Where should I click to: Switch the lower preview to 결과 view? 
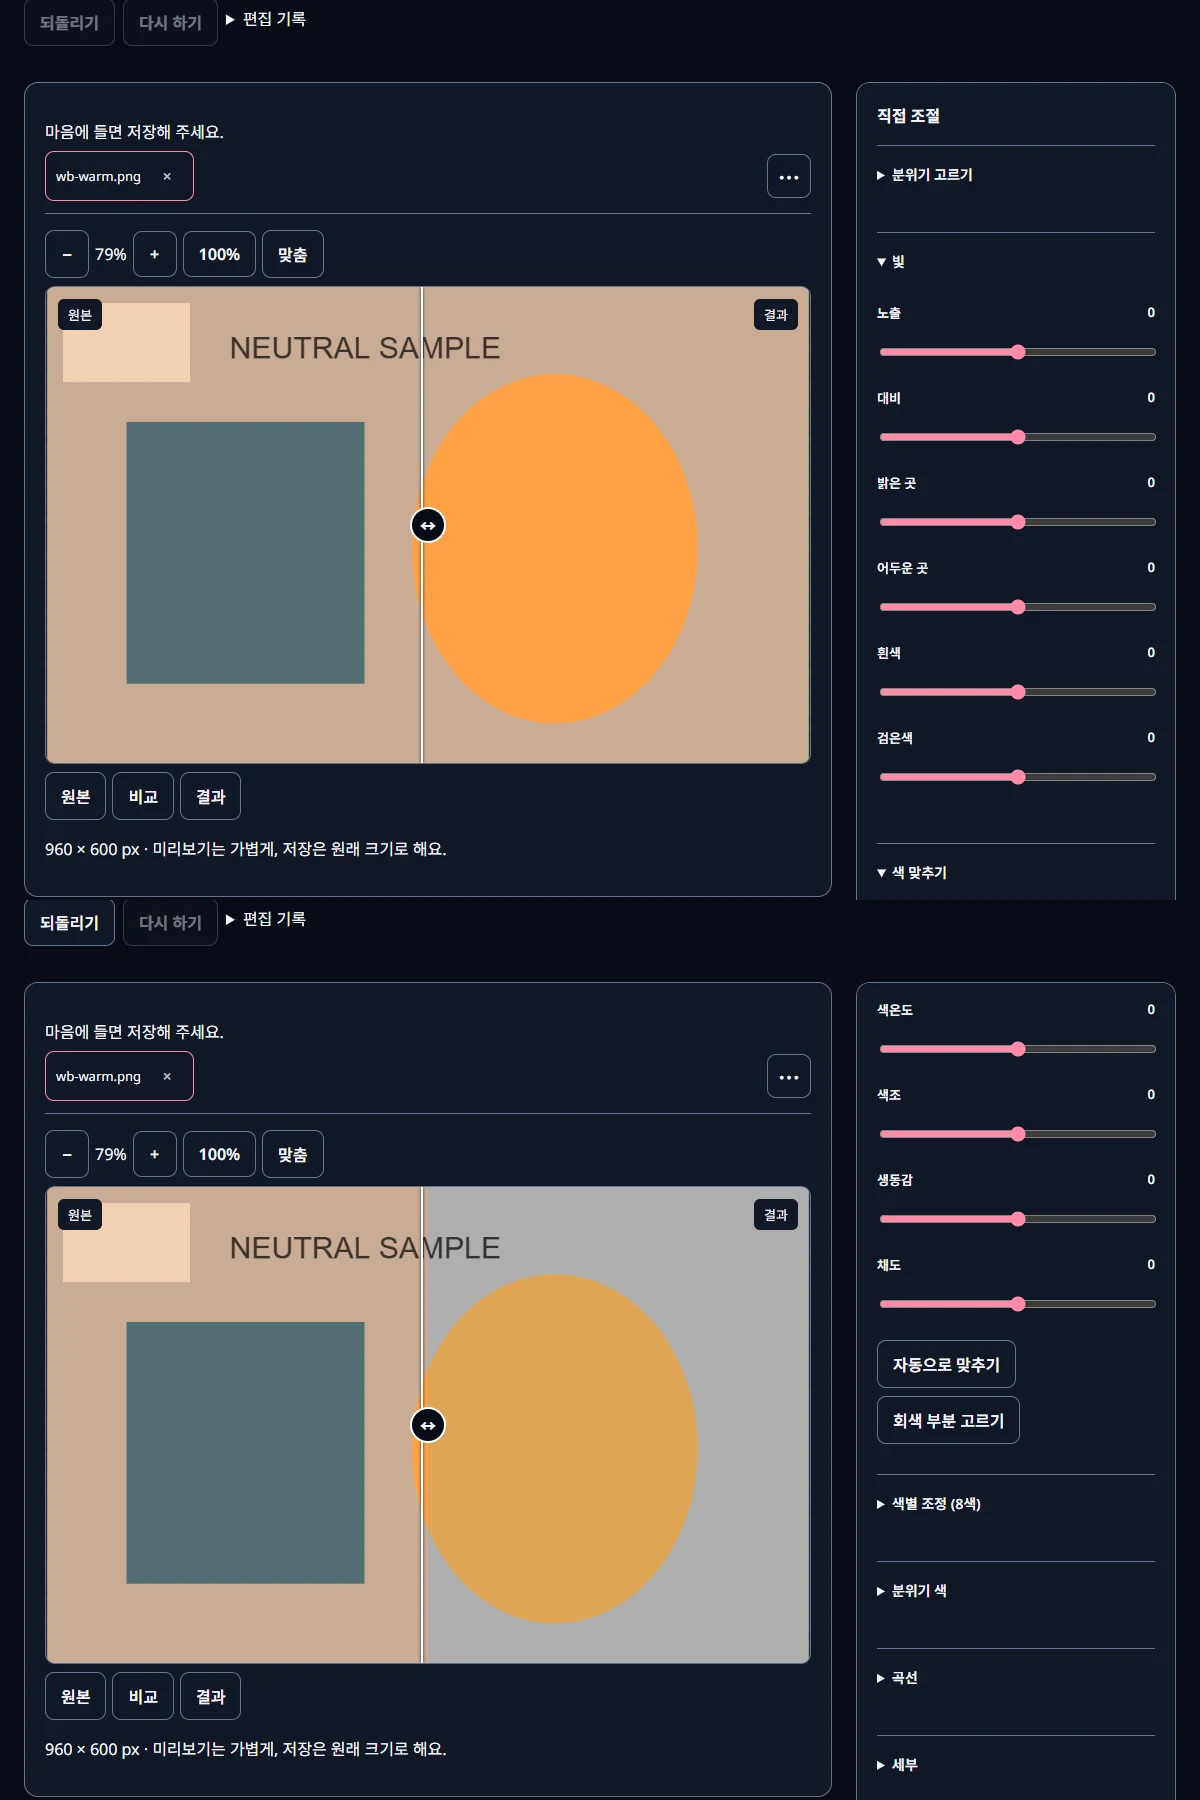pyautogui.click(x=211, y=1696)
